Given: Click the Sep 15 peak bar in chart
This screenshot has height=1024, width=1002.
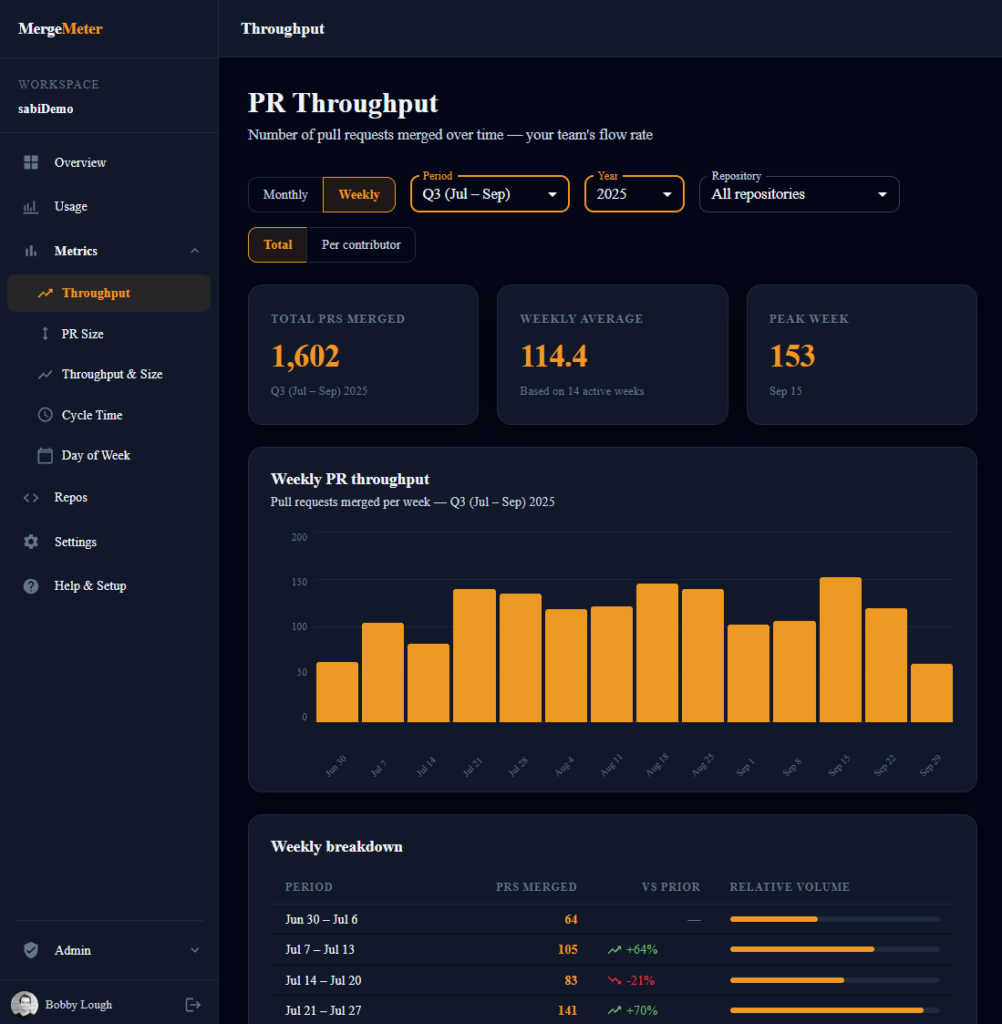Looking at the screenshot, I should pos(840,649).
